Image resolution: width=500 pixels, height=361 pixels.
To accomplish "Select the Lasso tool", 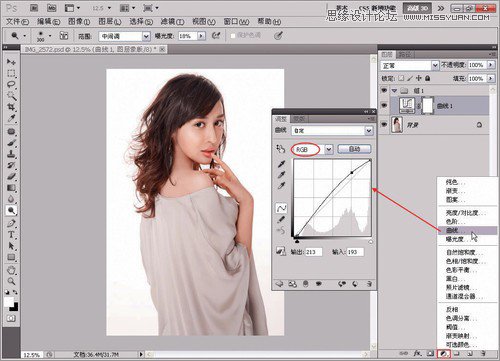I will (x=11, y=84).
